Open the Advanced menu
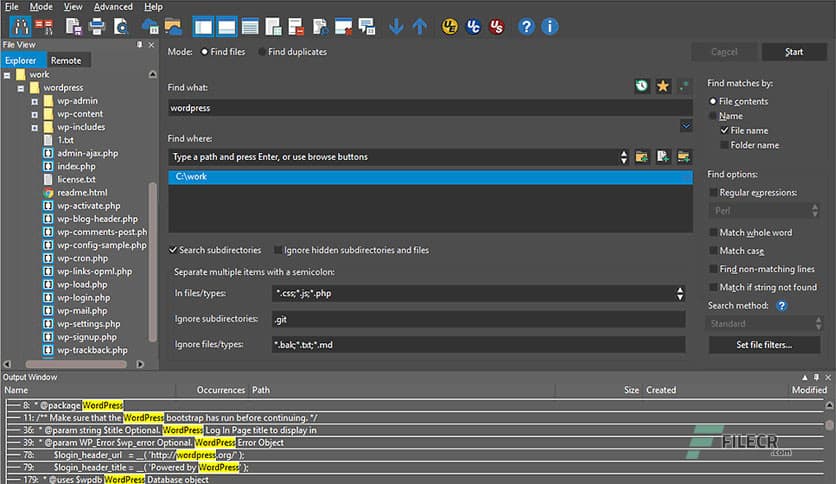Image resolution: width=836 pixels, height=484 pixels. pos(113,7)
